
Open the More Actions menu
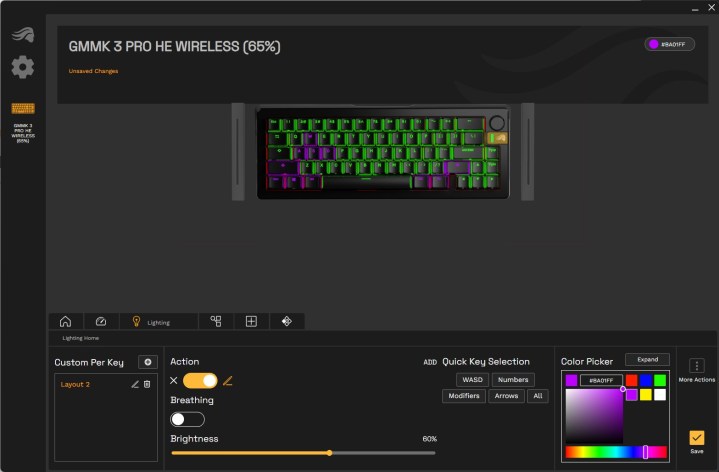(x=697, y=366)
